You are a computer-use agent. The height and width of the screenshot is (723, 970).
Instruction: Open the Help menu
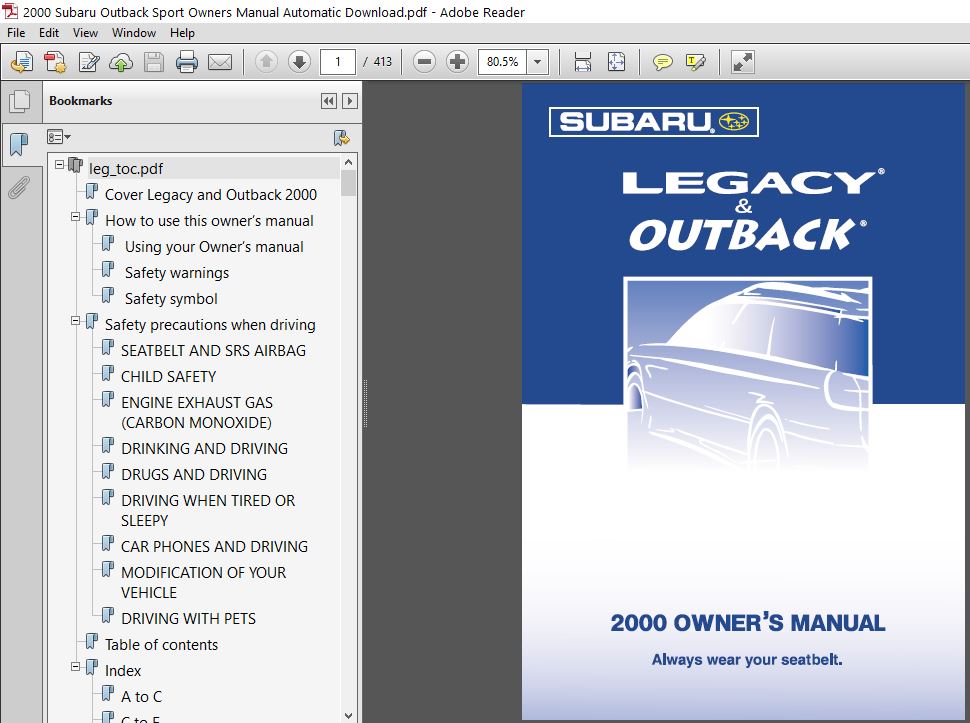[x=182, y=33]
